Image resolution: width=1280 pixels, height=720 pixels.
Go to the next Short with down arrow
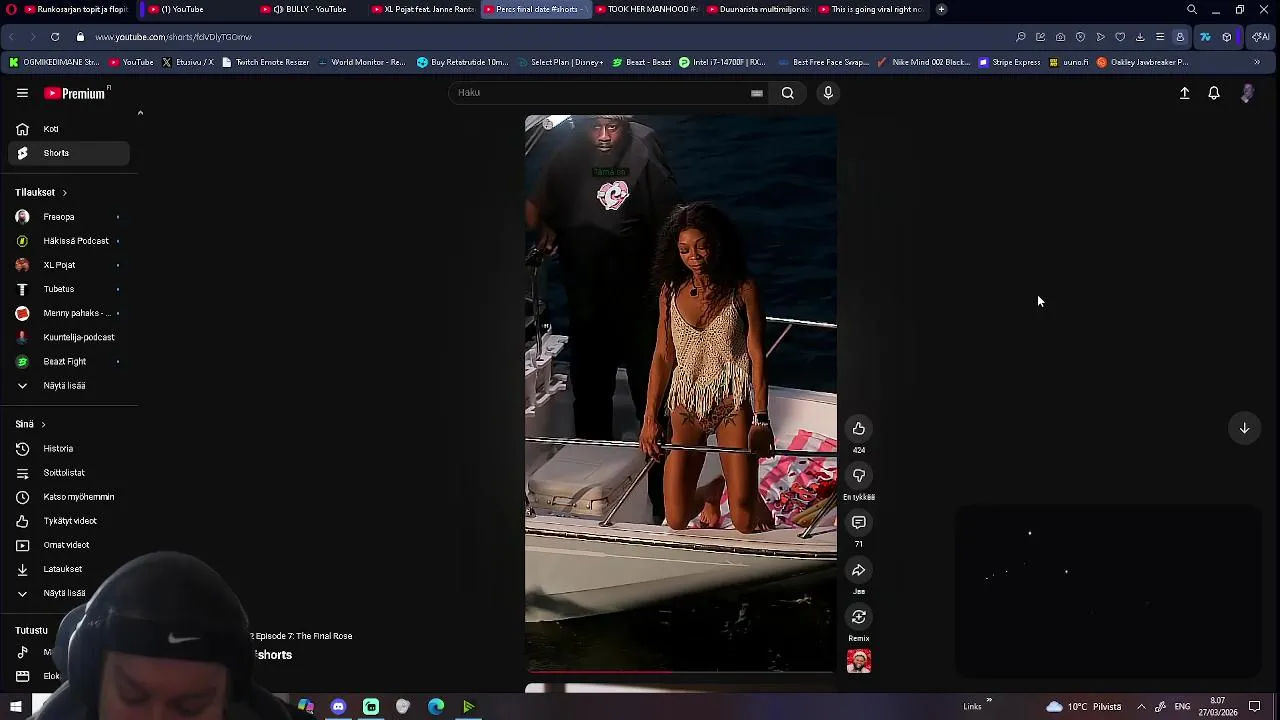point(1244,428)
